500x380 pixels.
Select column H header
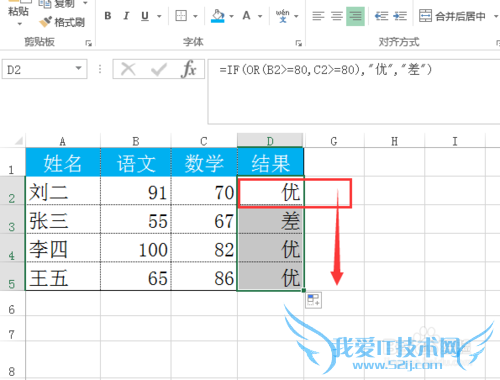(394, 141)
